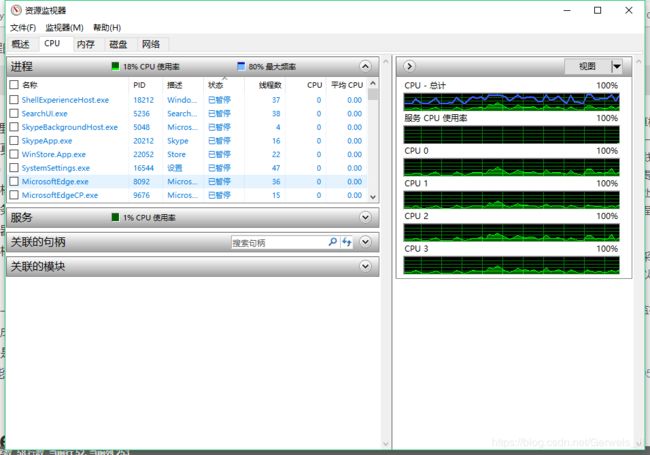
Task: Collapse the graph pane with the round arrow button
Action: [x=409, y=66]
